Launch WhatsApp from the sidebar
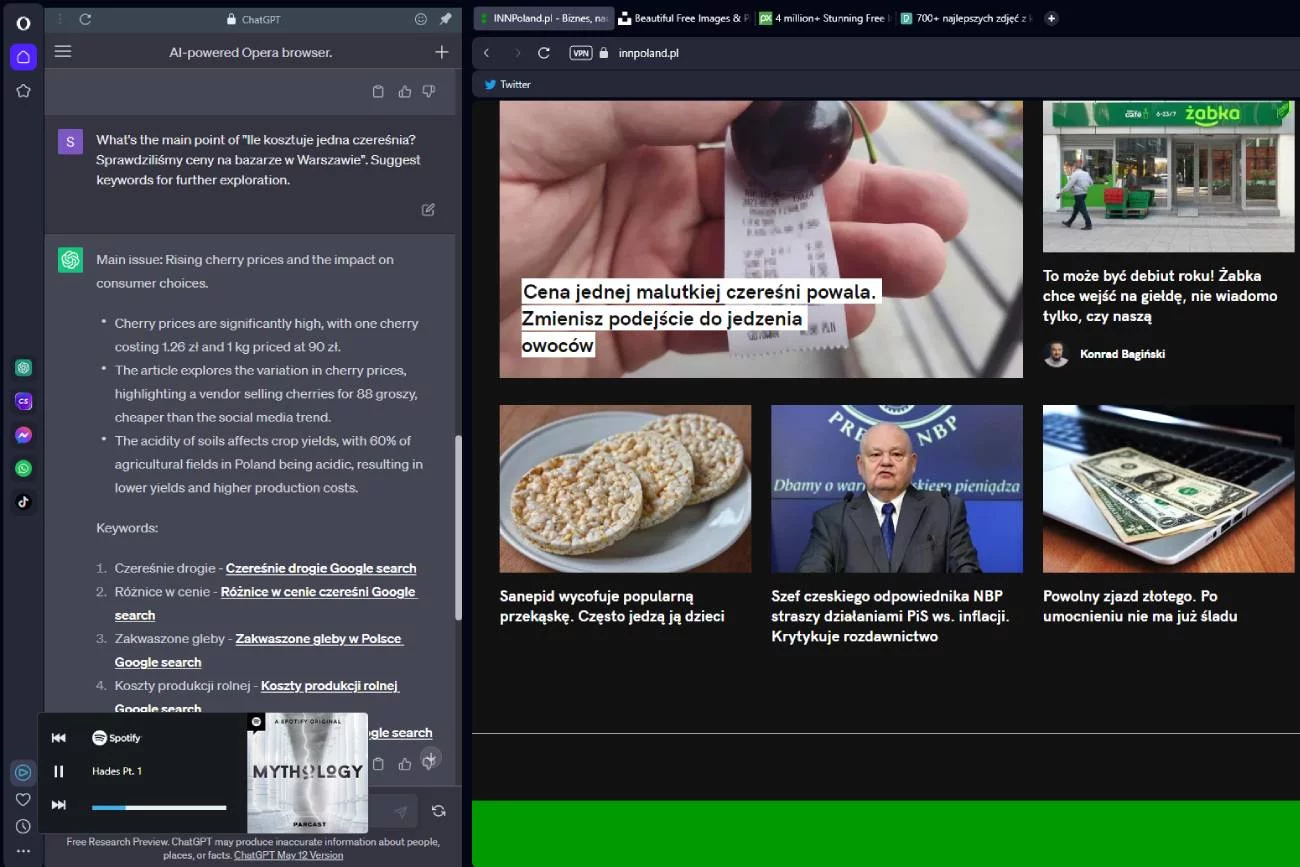Image resolution: width=1300 pixels, height=867 pixels. tap(23, 468)
